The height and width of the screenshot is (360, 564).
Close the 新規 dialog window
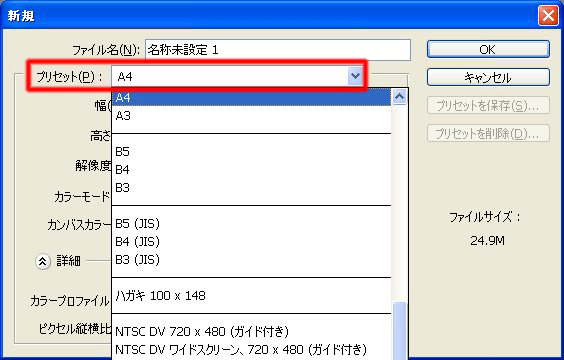pos(548,15)
